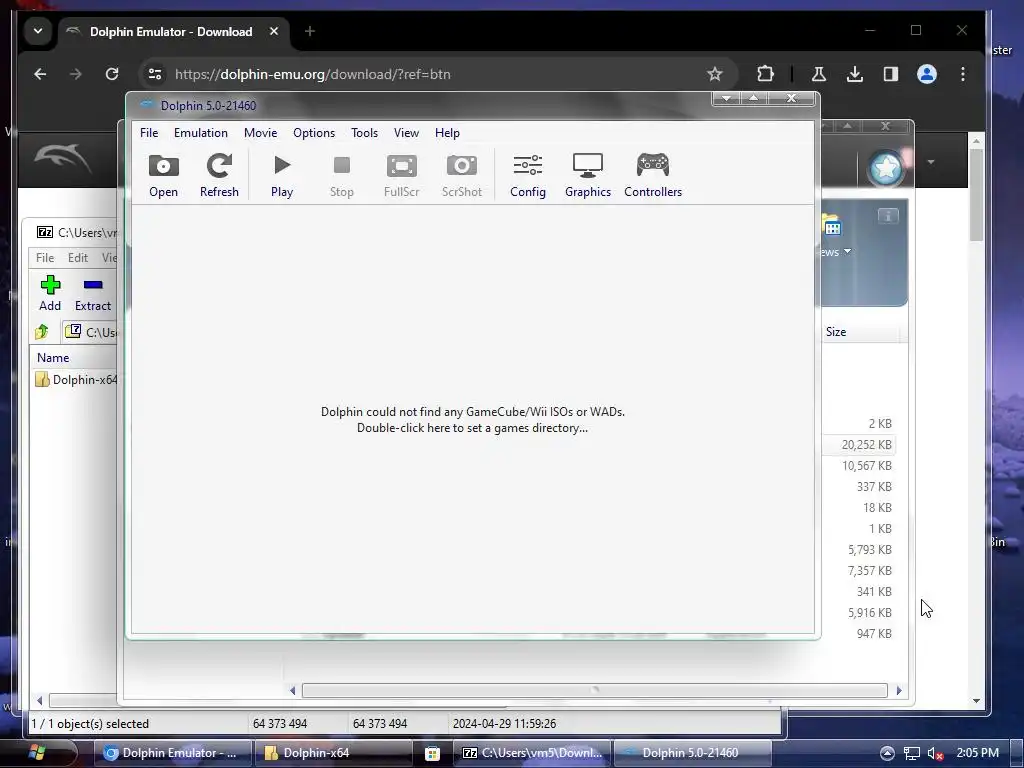Click the muted volume tray icon
The width and height of the screenshot is (1024, 768).
(x=935, y=753)
